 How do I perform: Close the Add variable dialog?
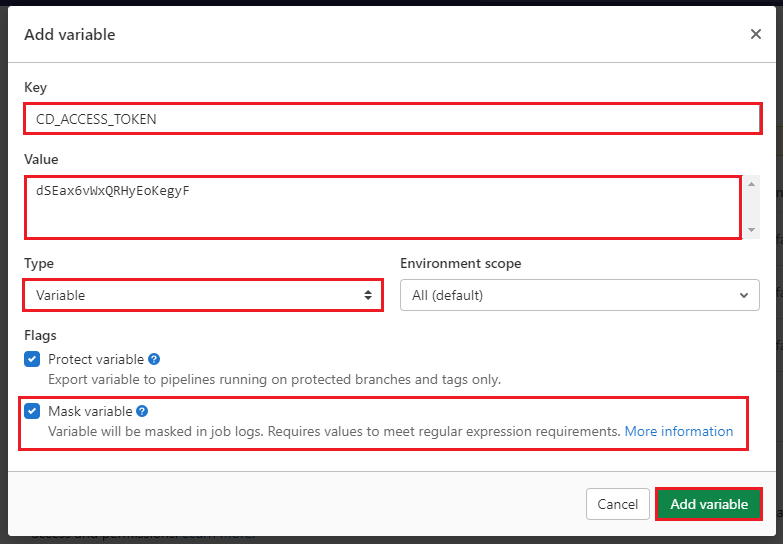pos(755,34)
